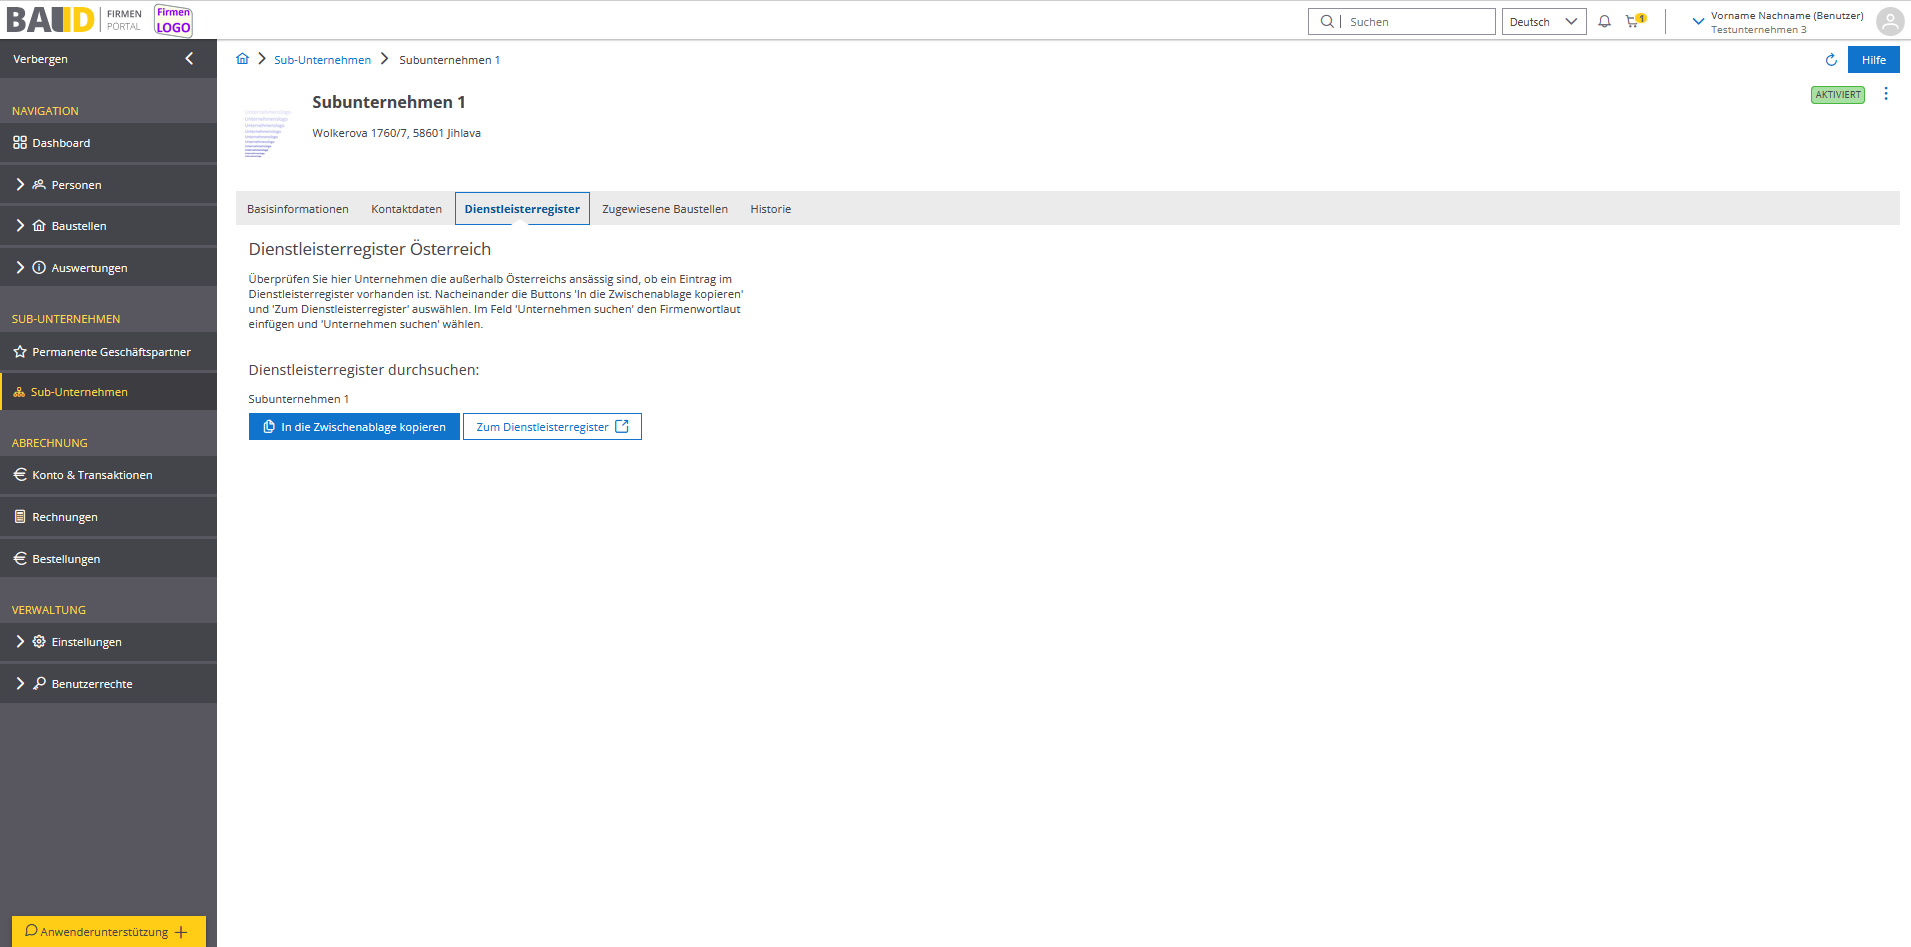
Task: Open the Deutsch language dropdown
Action: [x=1543, y=22]
